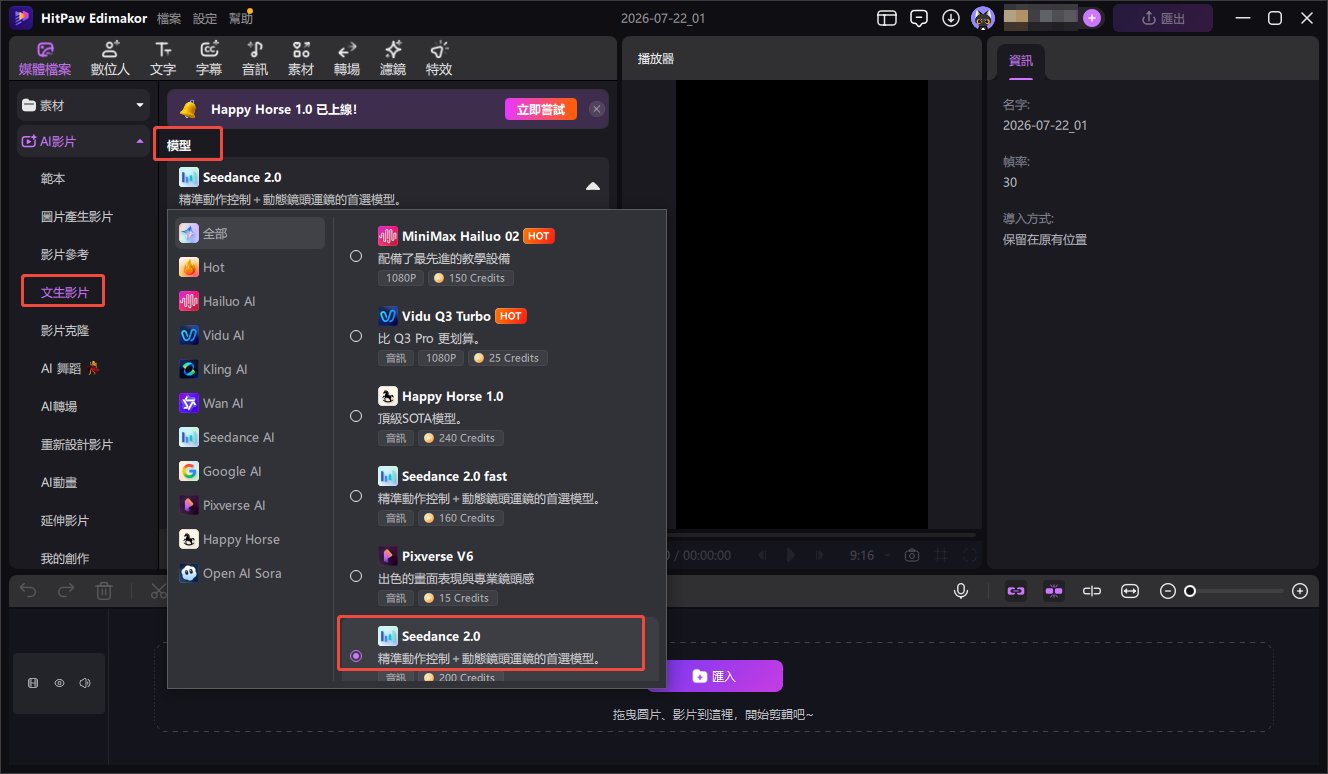Click the download icon in title bar
This screenshot has height=774, width=1328.
pos(950,18)
